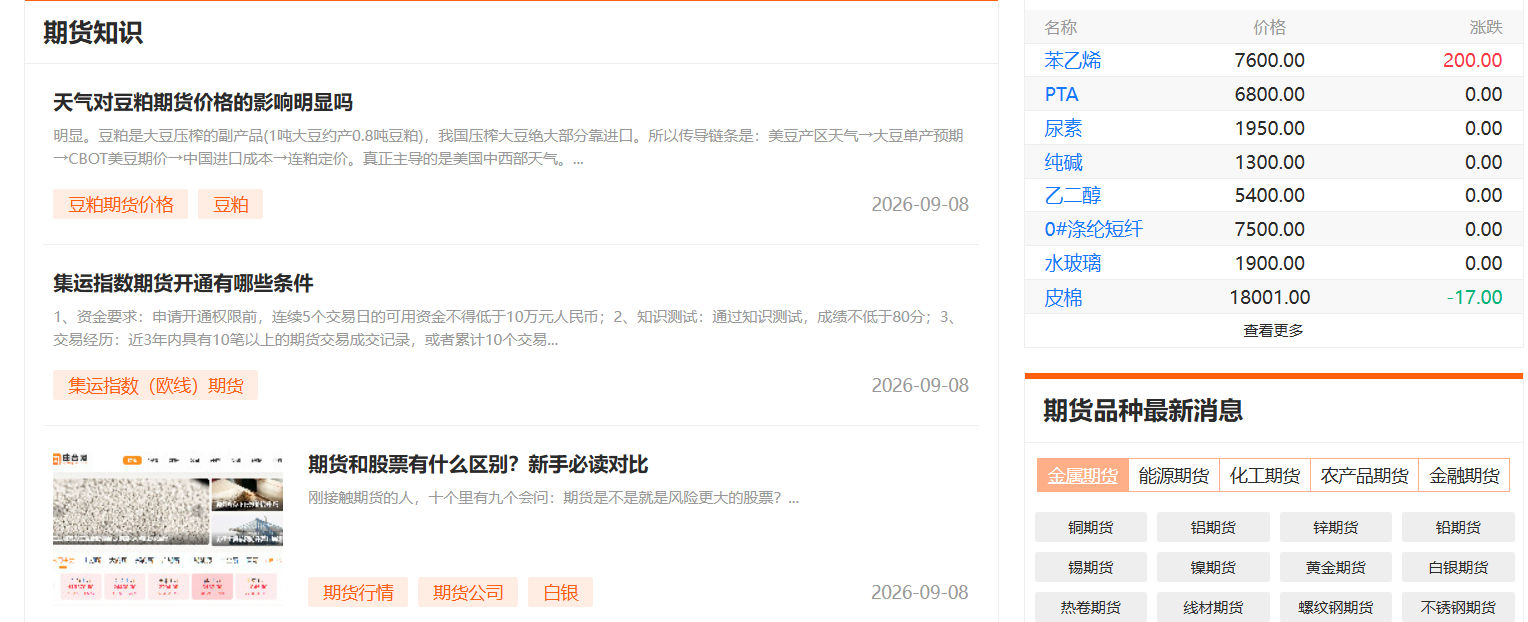Open article 集运指数期货开通有哪些条件
Viewport: 1528px width, 622px height.
[183, 283]
